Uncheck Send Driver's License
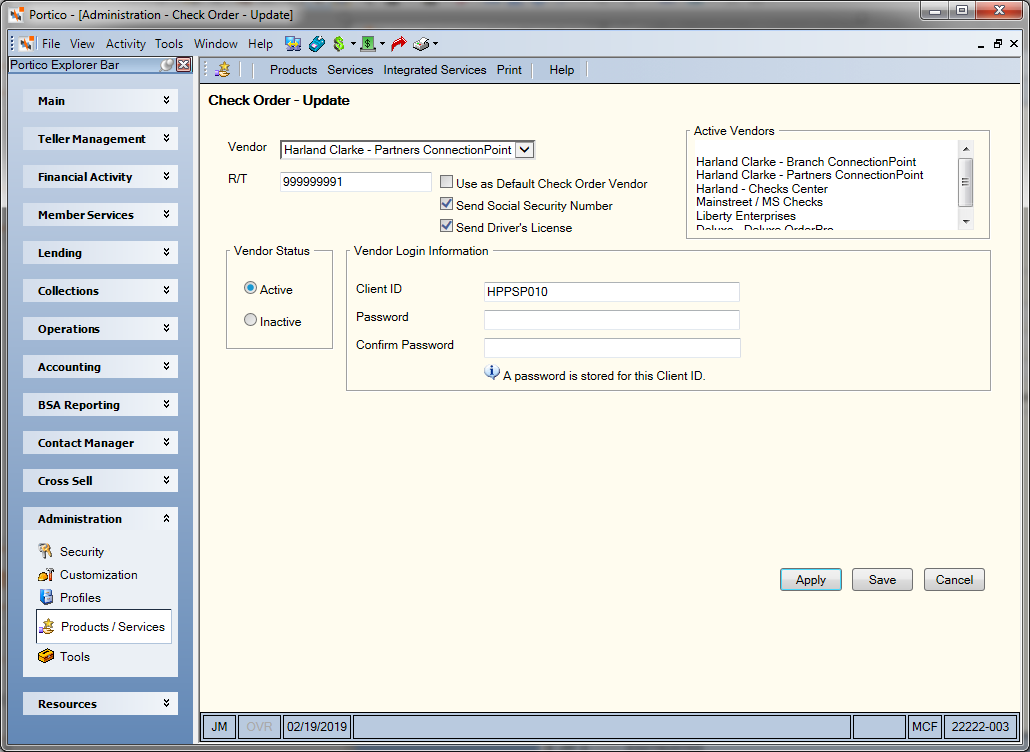Image resolution: width=1030 pixels, height=752 pixels. (x=447, y=226)
